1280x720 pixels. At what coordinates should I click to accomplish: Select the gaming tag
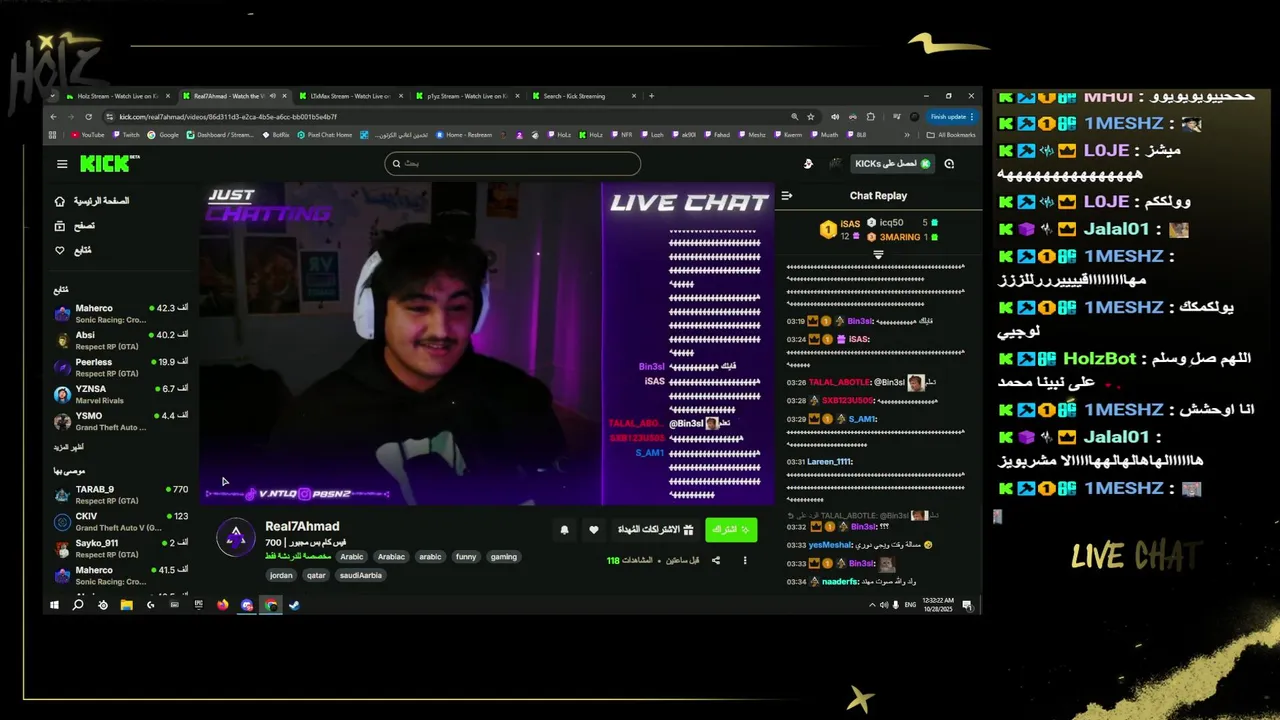click(x=504, y=557)
